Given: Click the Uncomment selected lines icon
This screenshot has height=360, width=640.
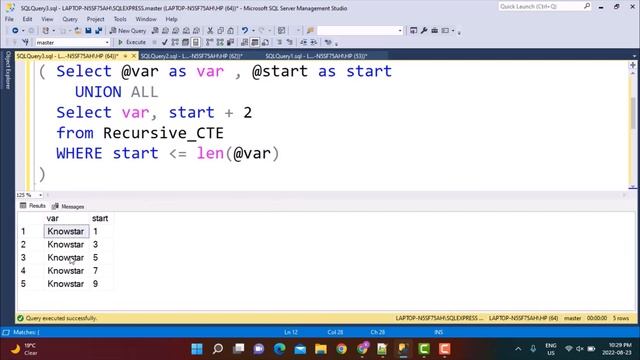Looking at the screenshot, I should pos(290,42).
